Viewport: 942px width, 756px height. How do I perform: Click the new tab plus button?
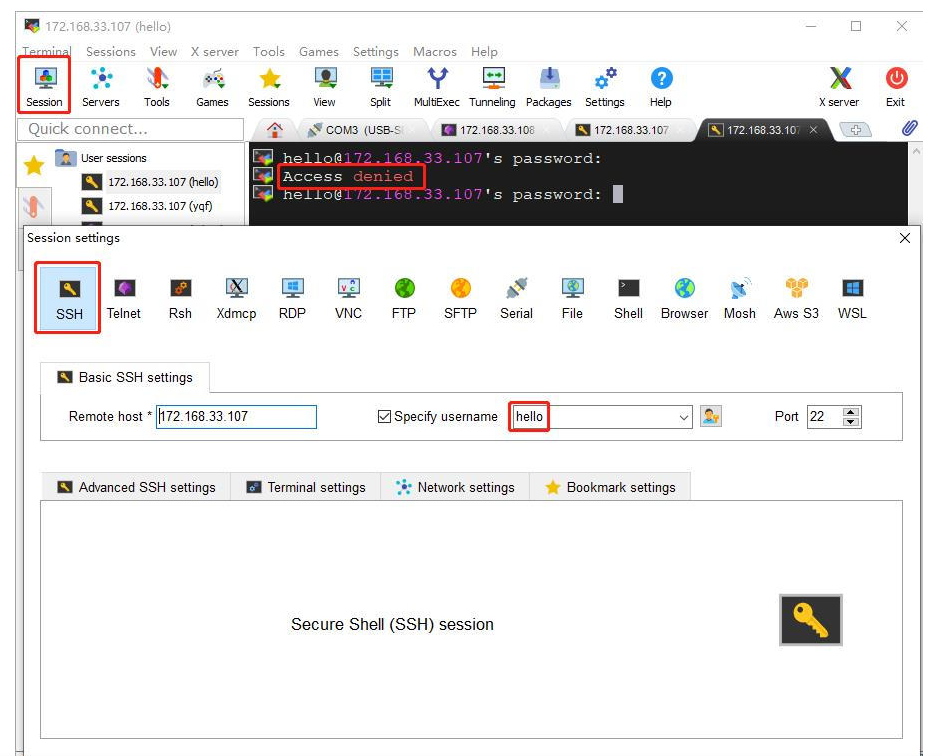tap(855, 130)
